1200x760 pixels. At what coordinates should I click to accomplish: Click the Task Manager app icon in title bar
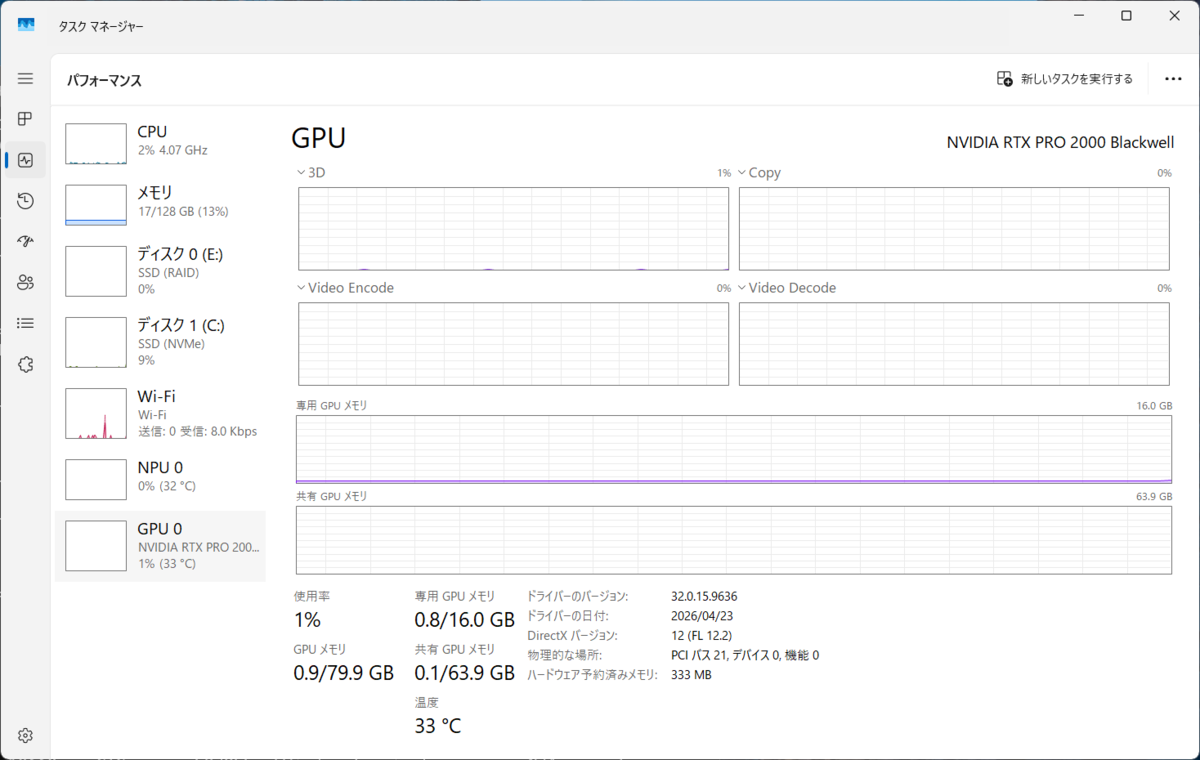[26, 25]
